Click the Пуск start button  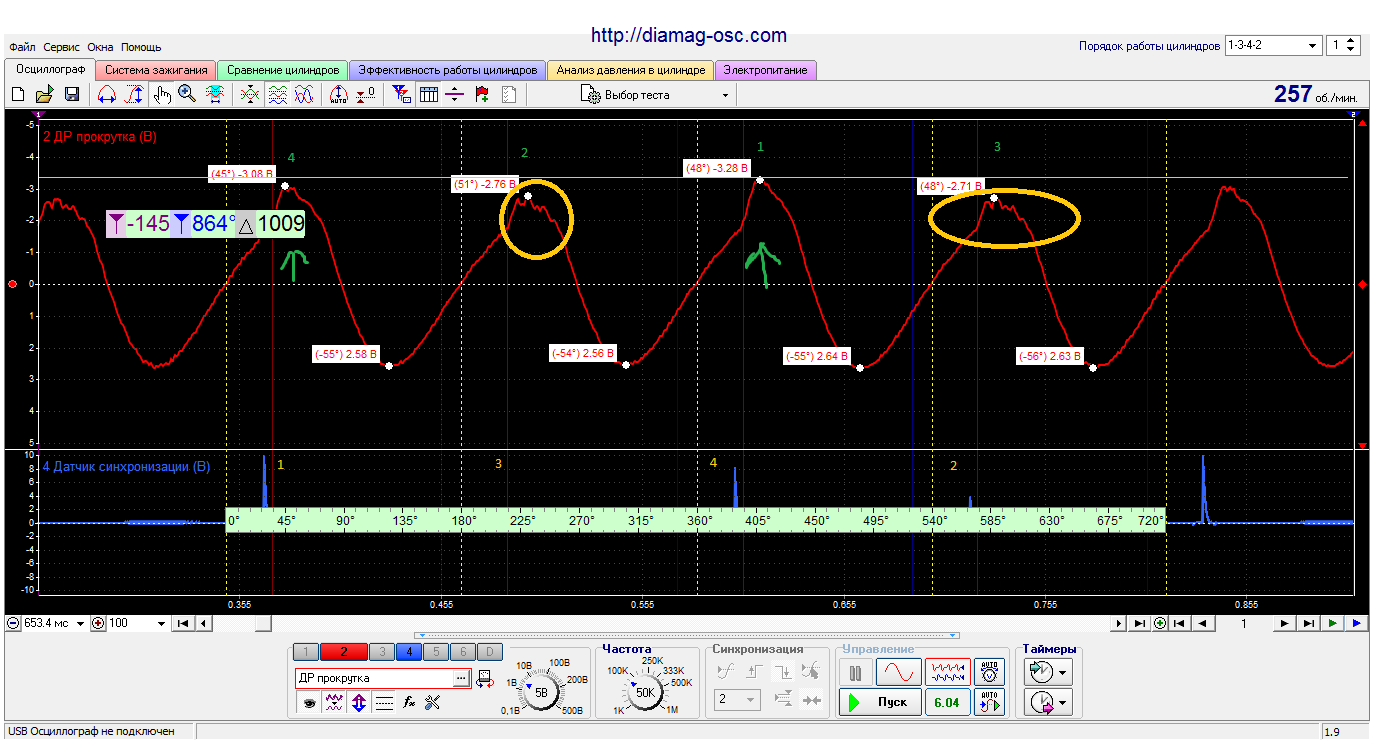tap(879, 702)
